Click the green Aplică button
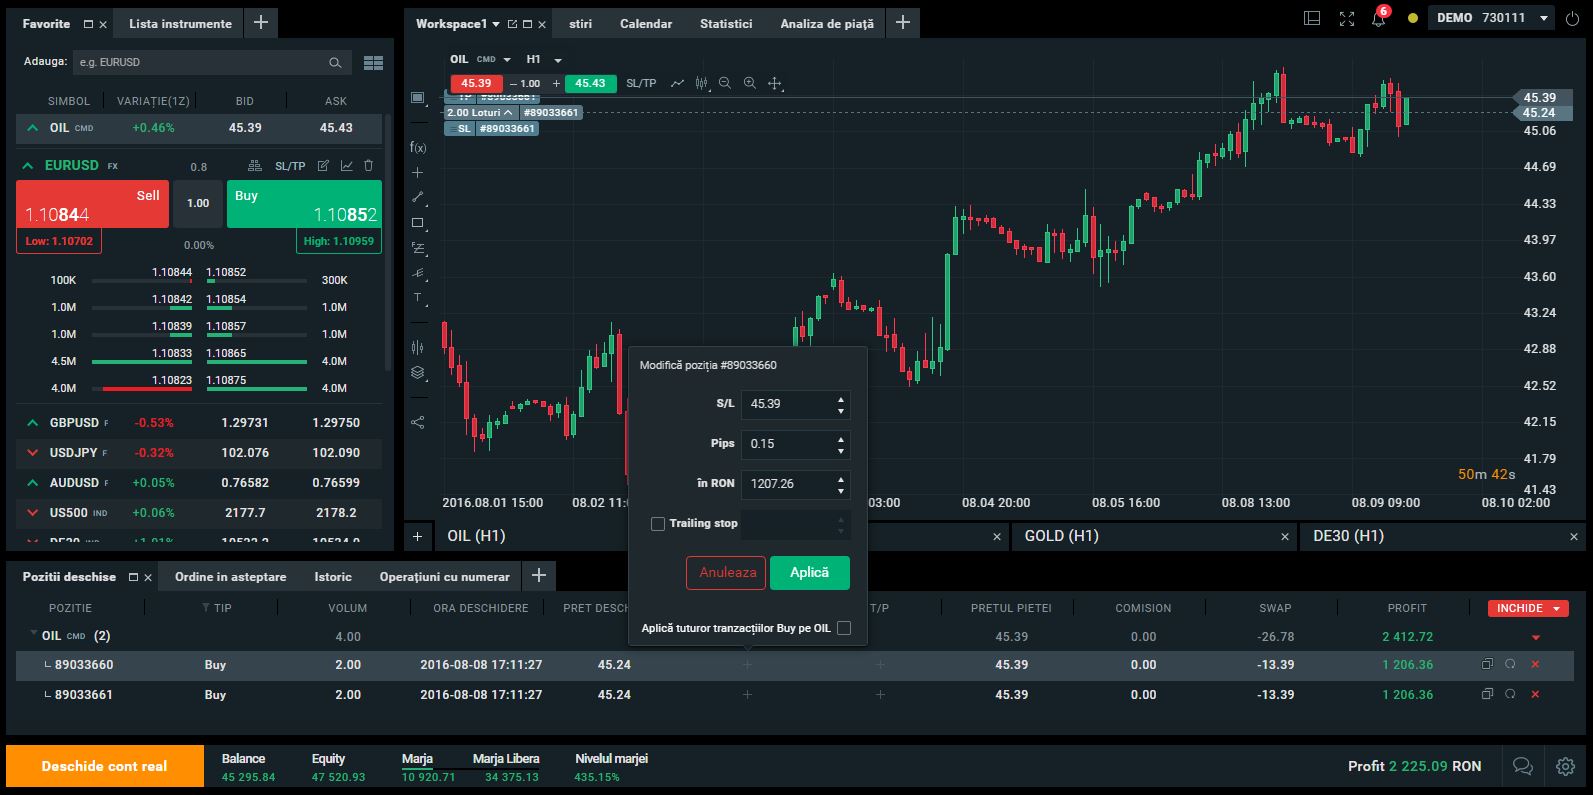 point(809,573)
